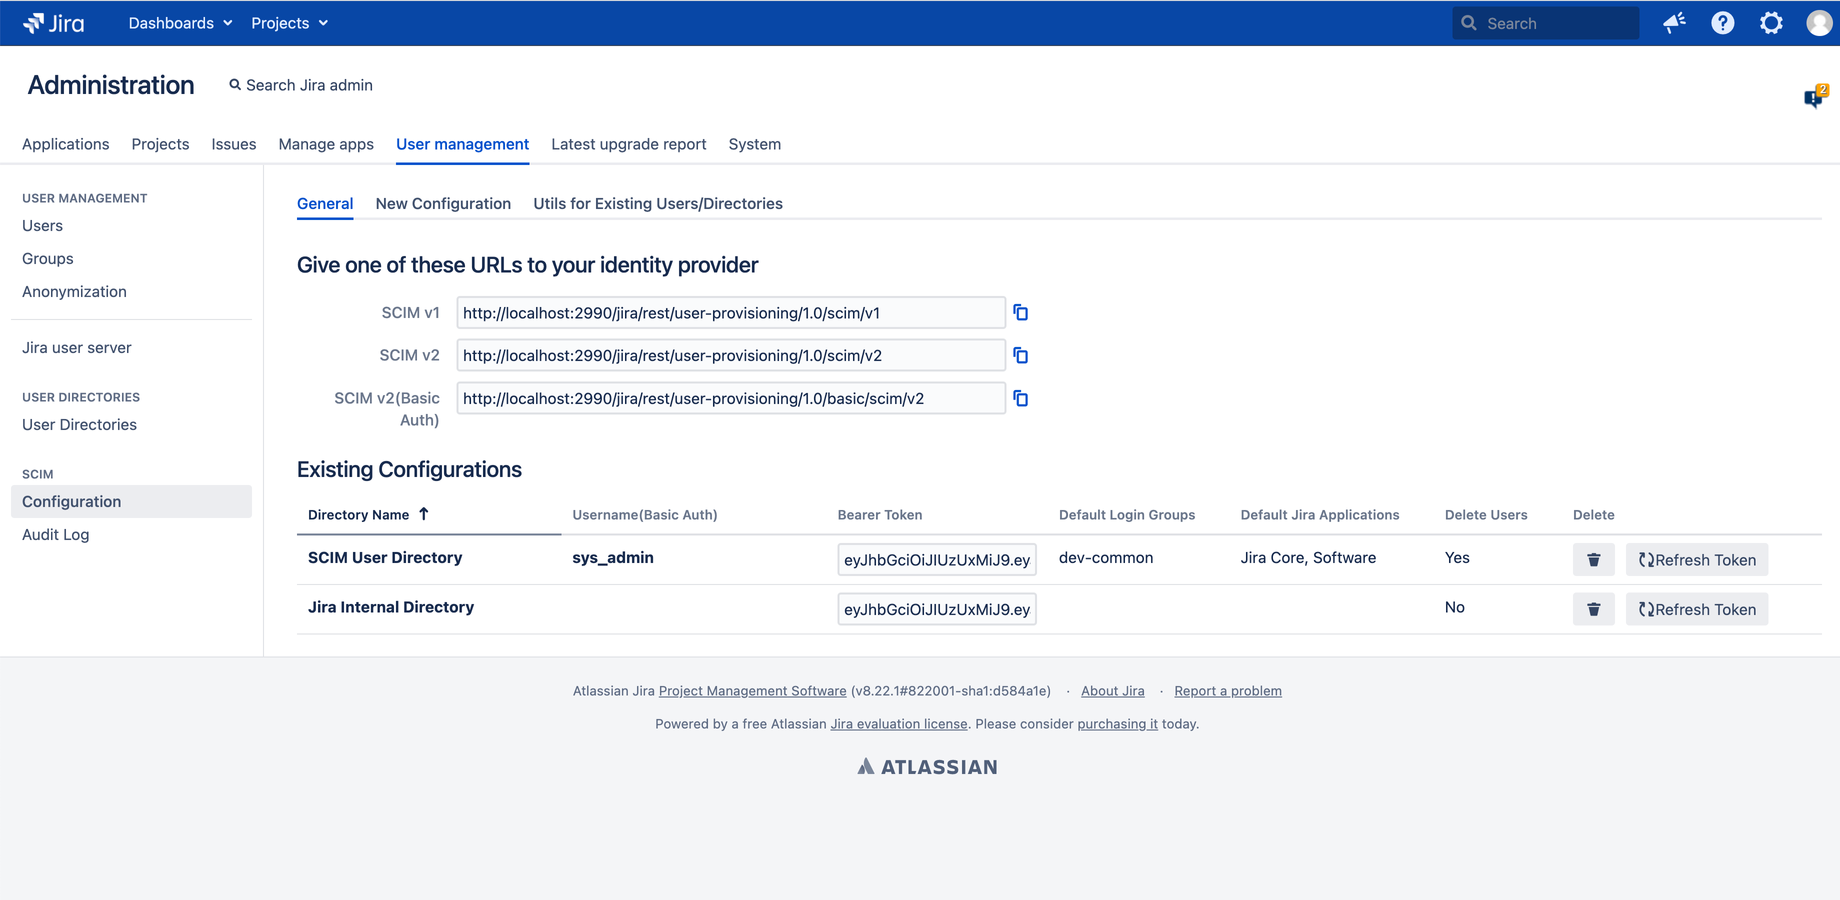Open the Jira logo home link
1840x900 pixels.
click(x=54, y=23)
